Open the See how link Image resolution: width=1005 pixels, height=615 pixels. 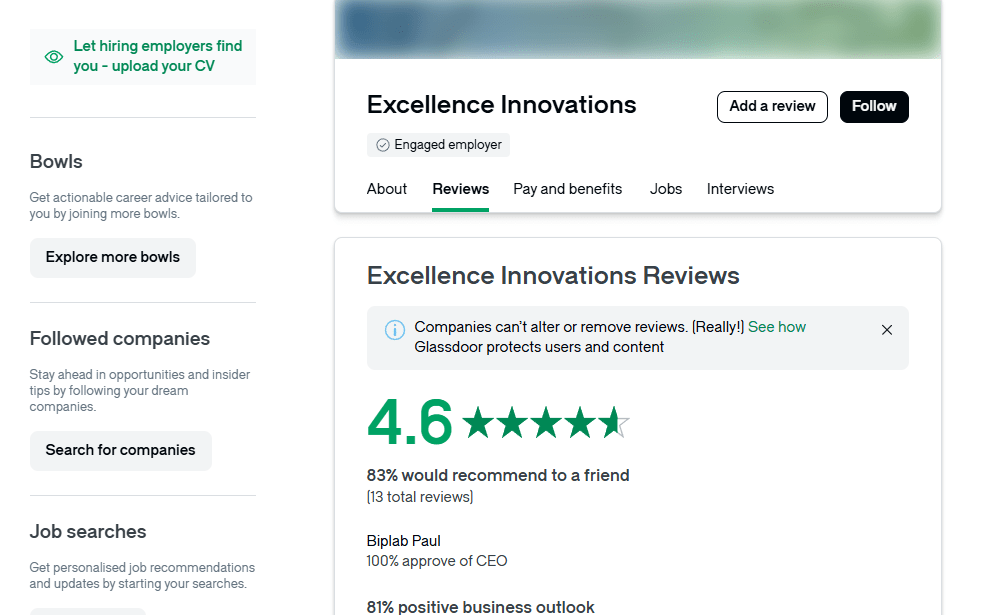pyautogui.click(x=777, y=327)
